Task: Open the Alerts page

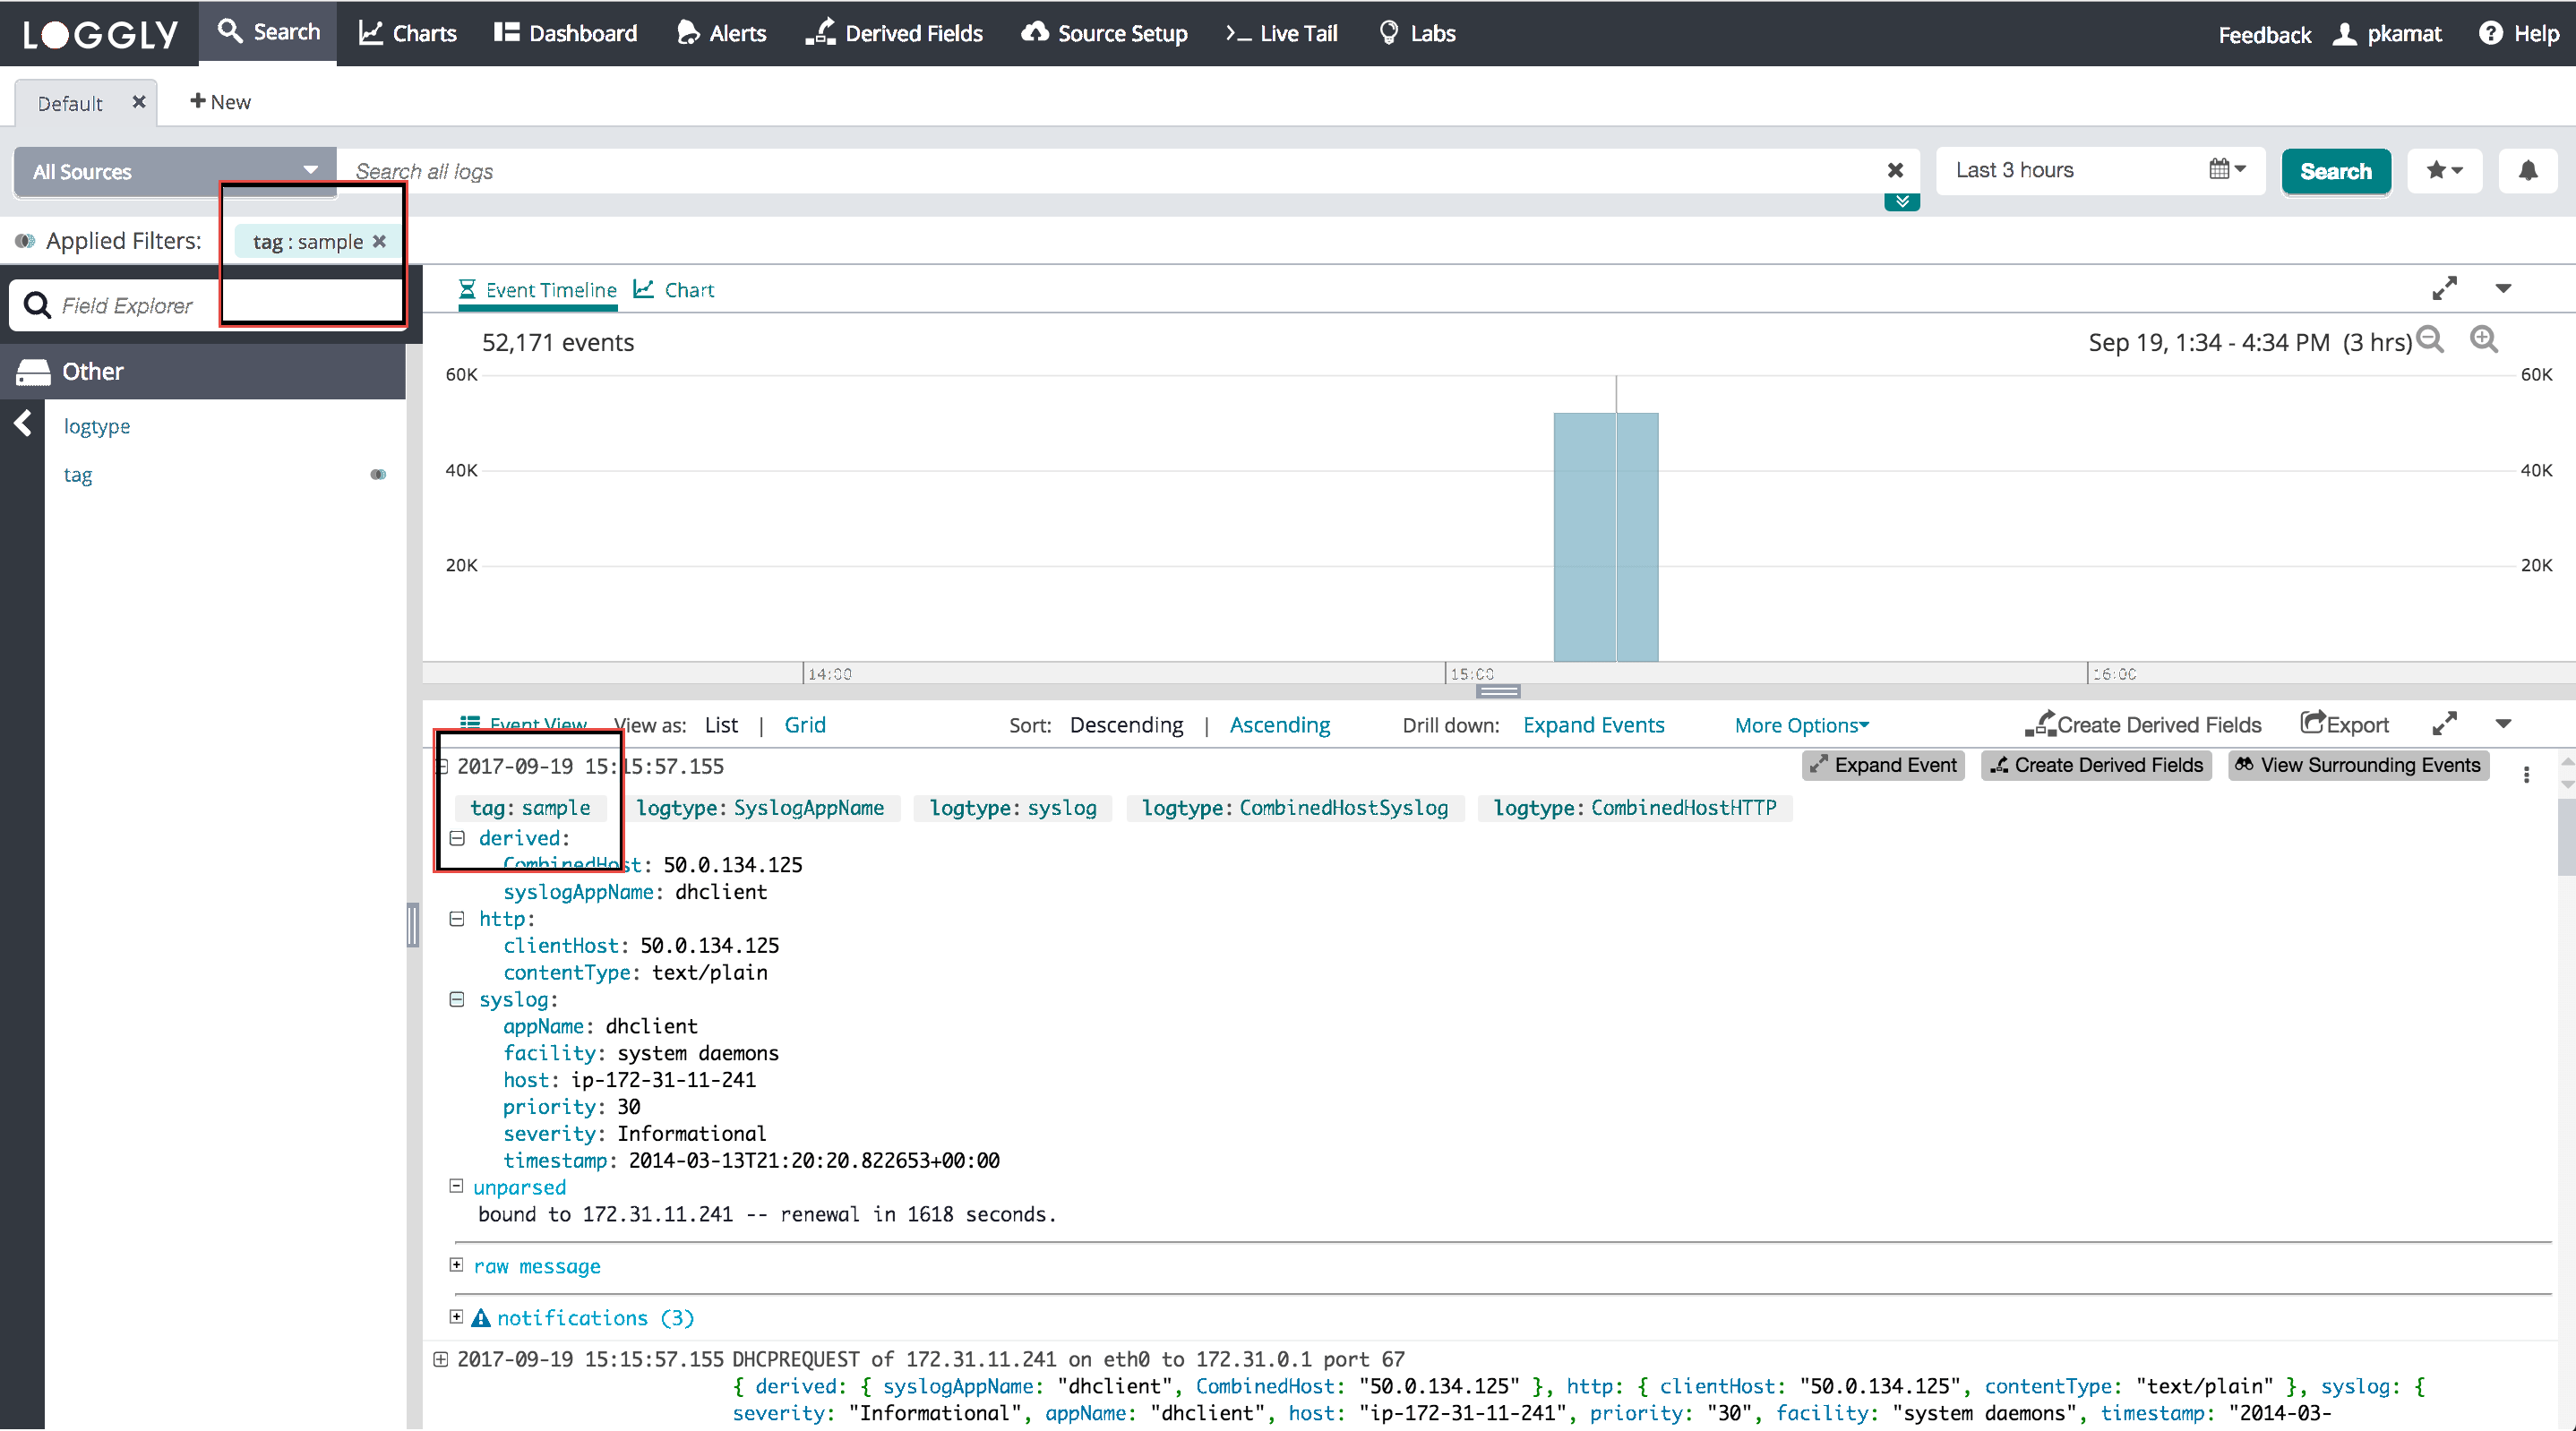Action: (x=721, y=33)
